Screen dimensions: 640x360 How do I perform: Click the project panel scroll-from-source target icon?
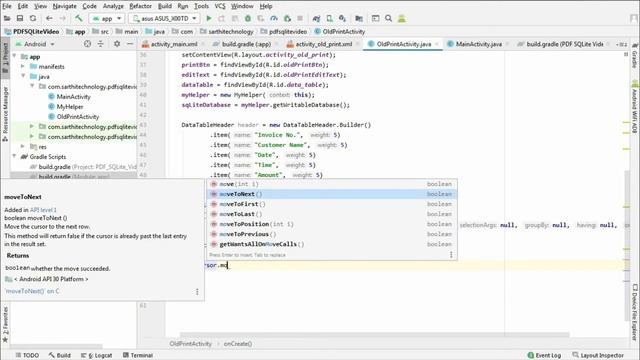pos(87,44)
